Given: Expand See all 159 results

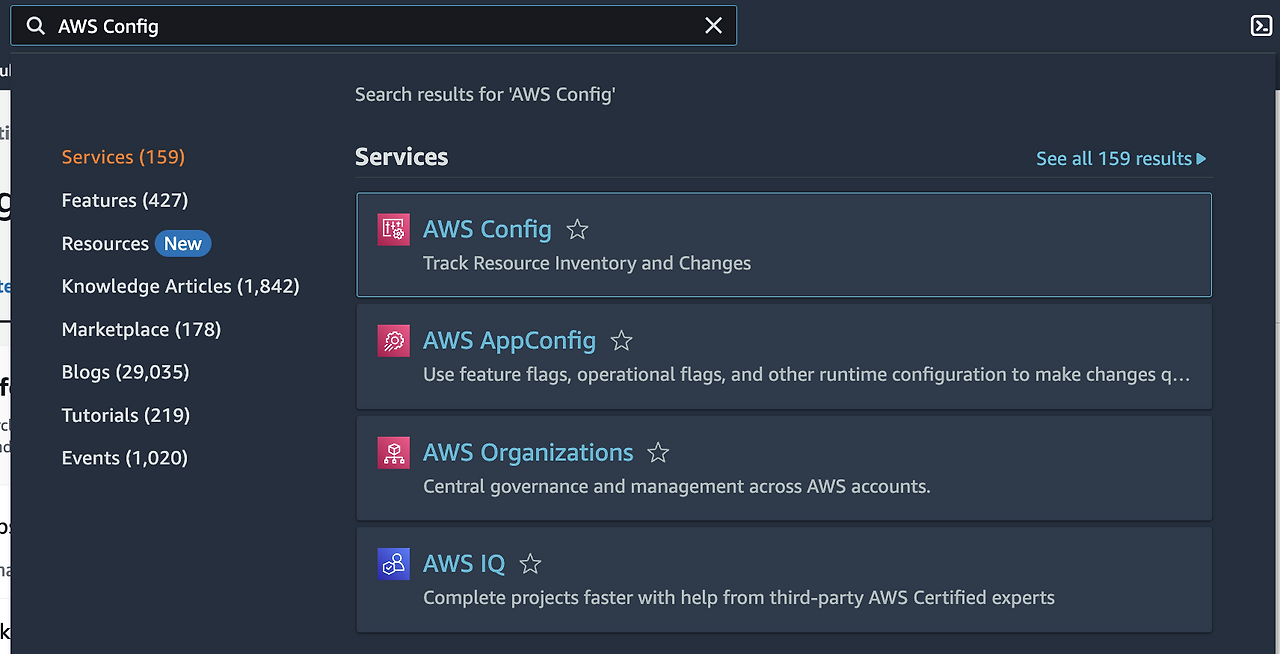Looking at the screenshot, I should pos(1121,159).
